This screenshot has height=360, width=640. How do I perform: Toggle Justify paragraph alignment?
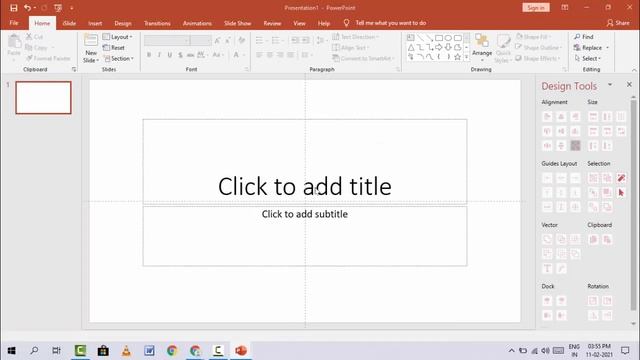tap(290, 55)
